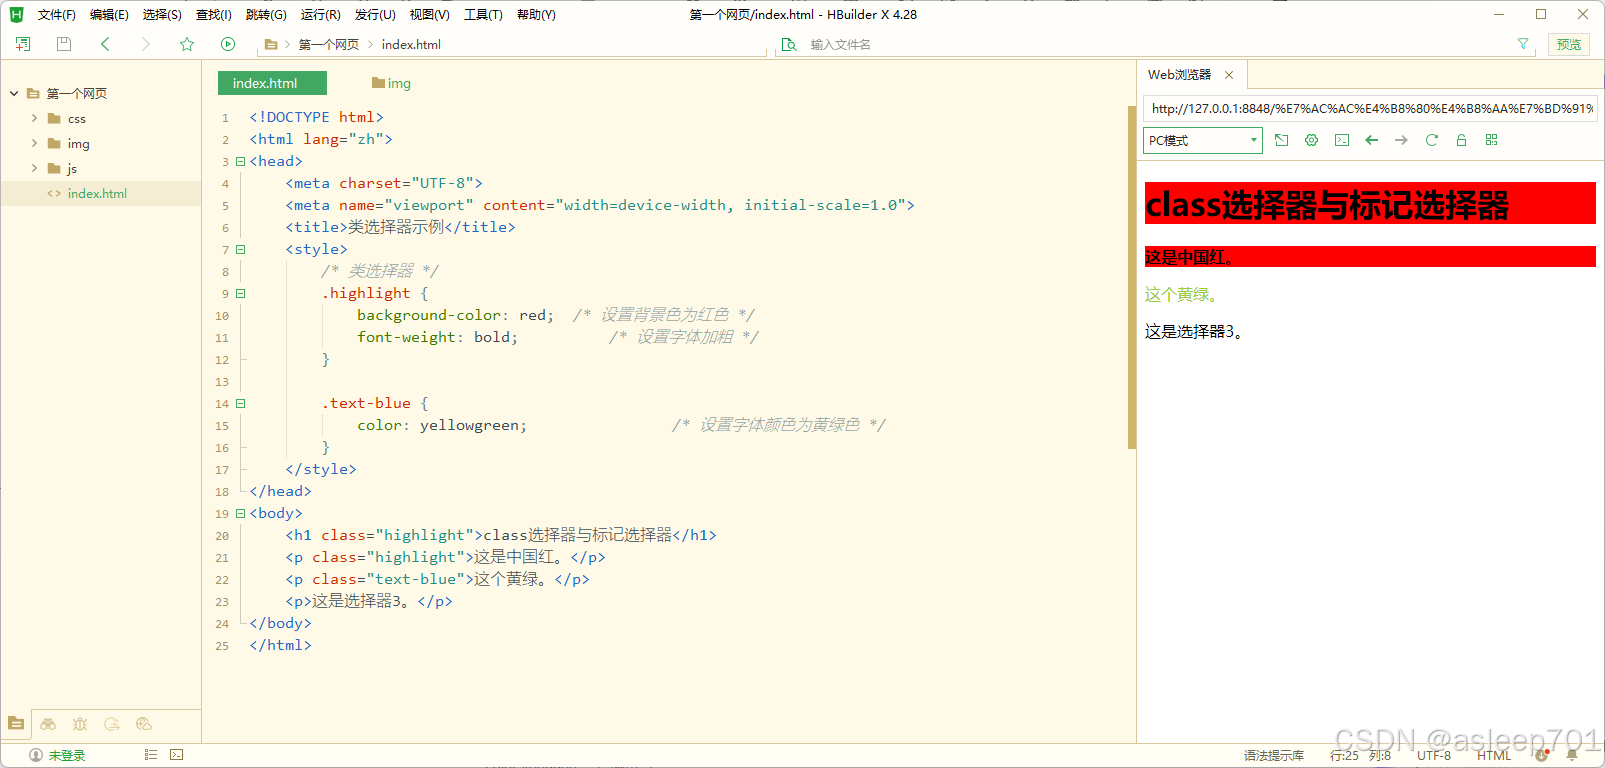Expand the css folder
Image resolution: width=1605 pixels, height=768 pixels.
[x=34, y=118]
